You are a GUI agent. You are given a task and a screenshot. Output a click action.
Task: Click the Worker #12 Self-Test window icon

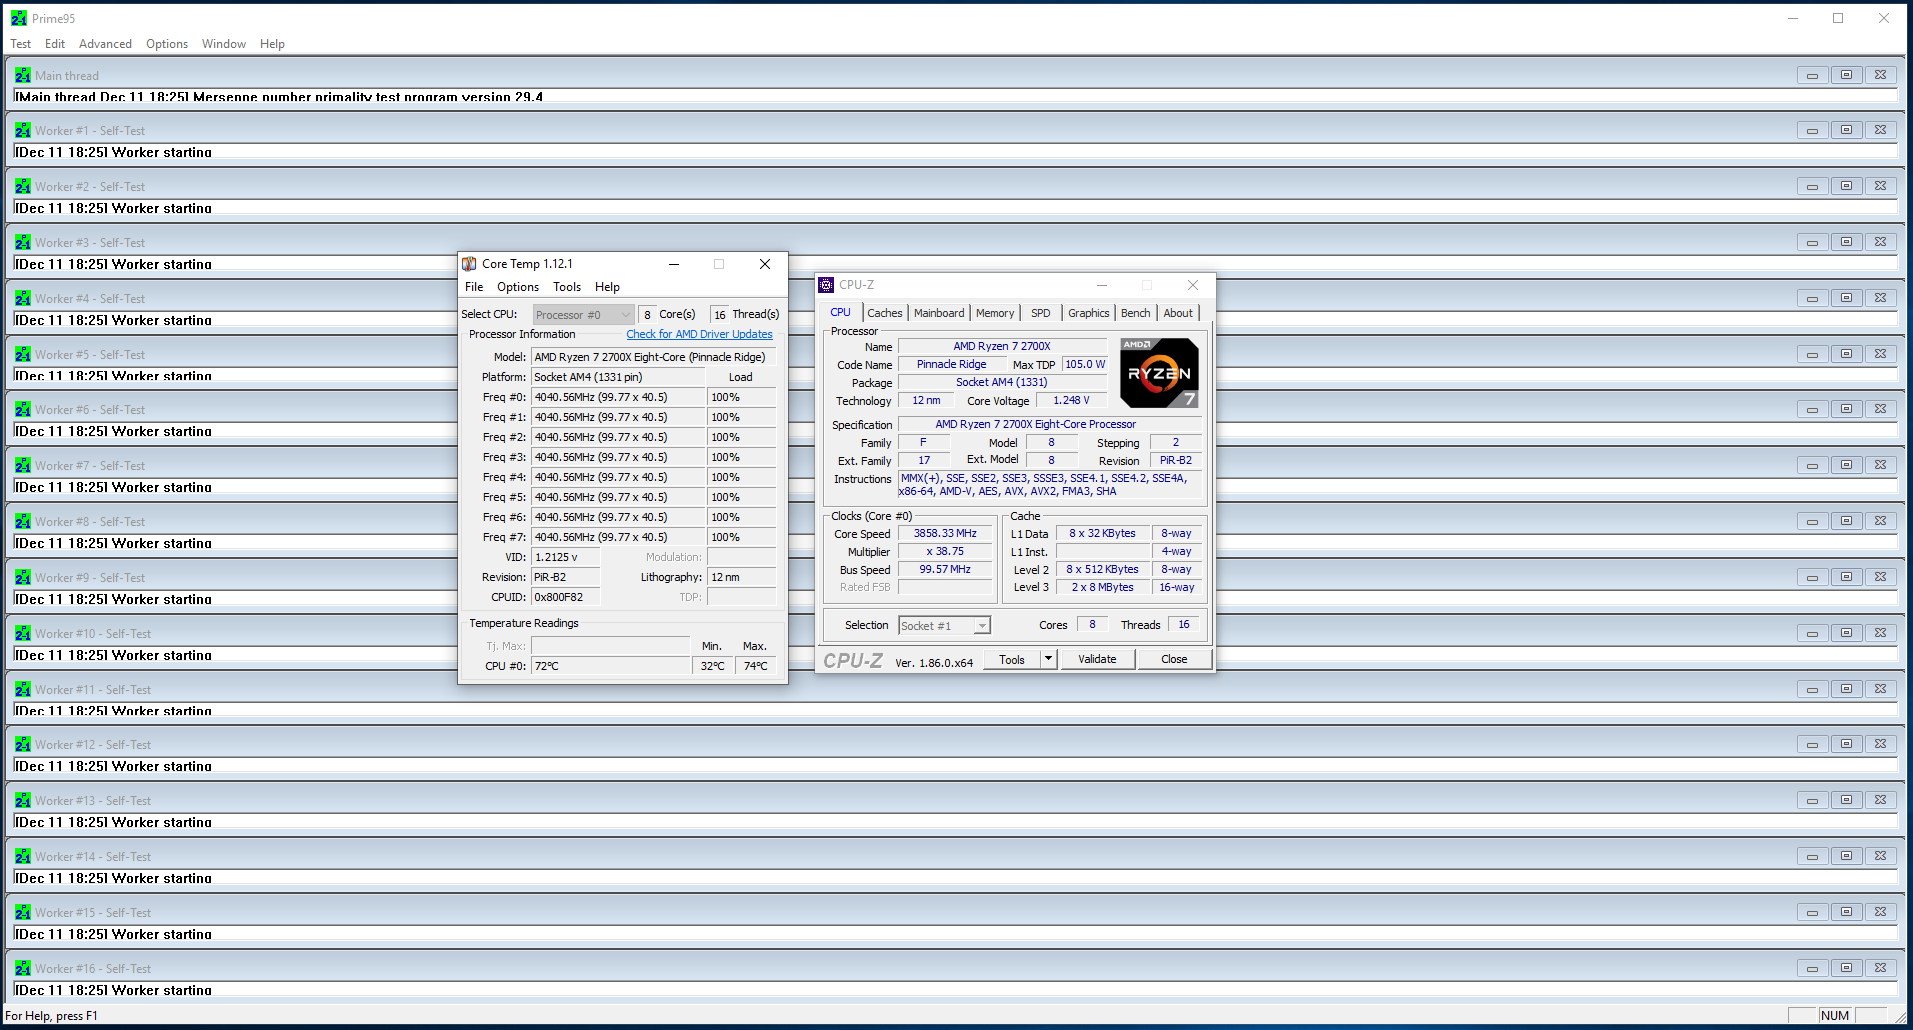click(23, 744)
